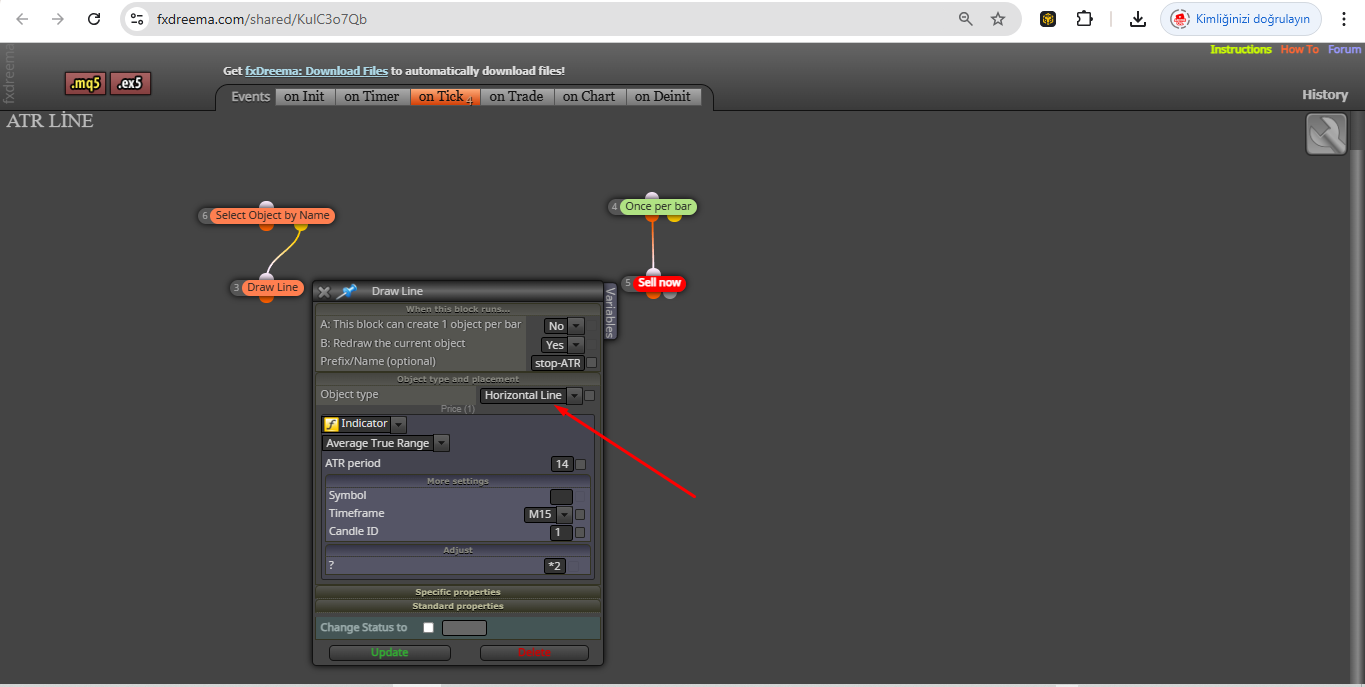Open the History panel
Viewport: 1365px width, 687px height.
1325,95
